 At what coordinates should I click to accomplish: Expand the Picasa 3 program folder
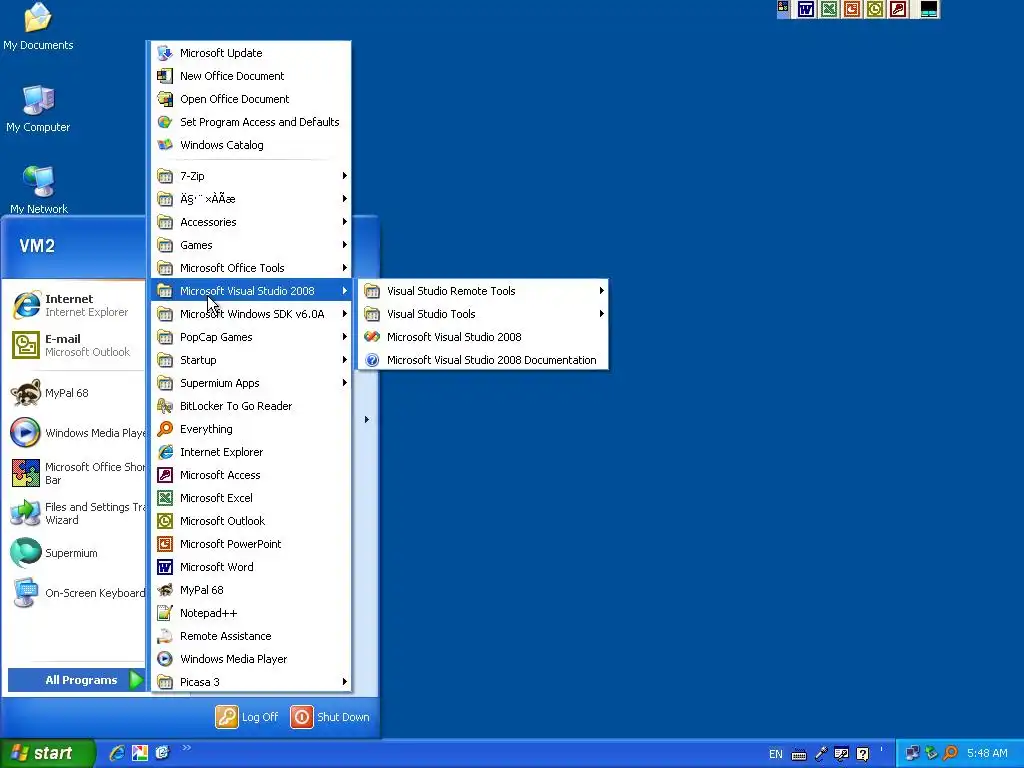point(251,682)
